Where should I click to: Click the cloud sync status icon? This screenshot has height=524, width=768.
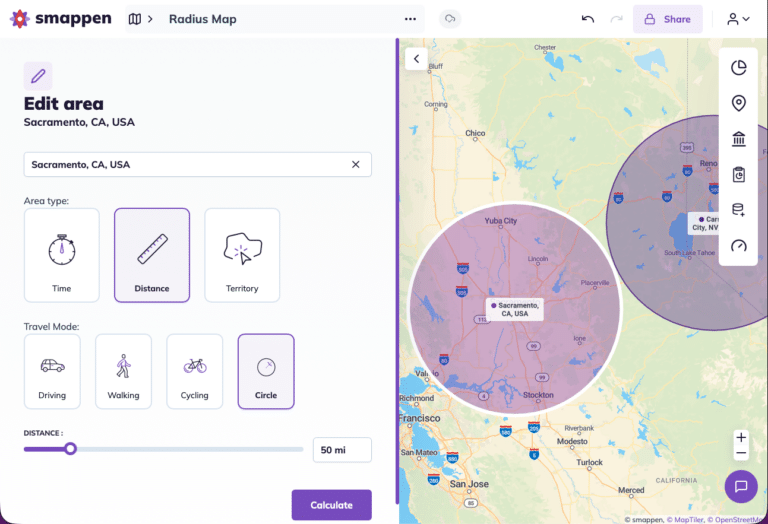(x=450, y=19)
